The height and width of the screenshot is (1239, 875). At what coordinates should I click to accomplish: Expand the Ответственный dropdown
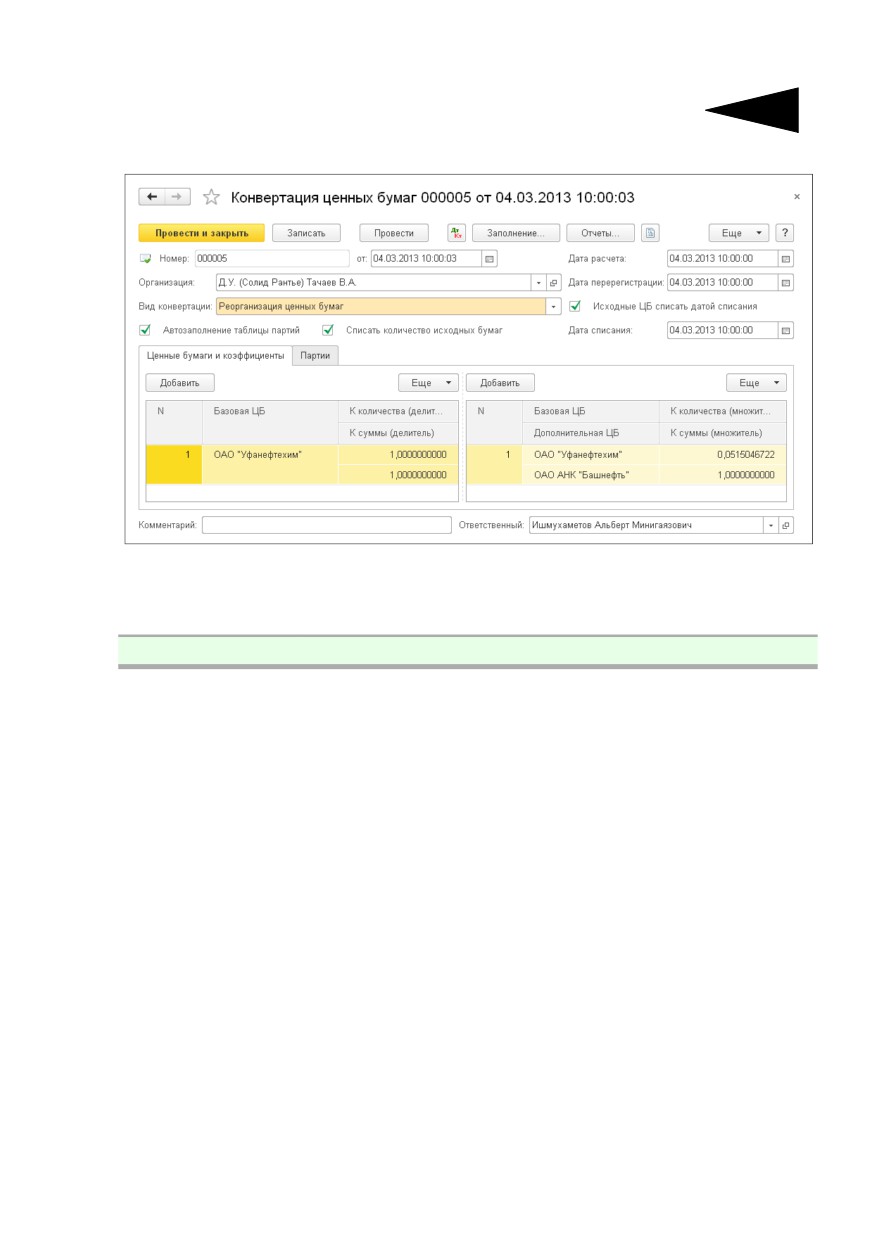[771, 525]
